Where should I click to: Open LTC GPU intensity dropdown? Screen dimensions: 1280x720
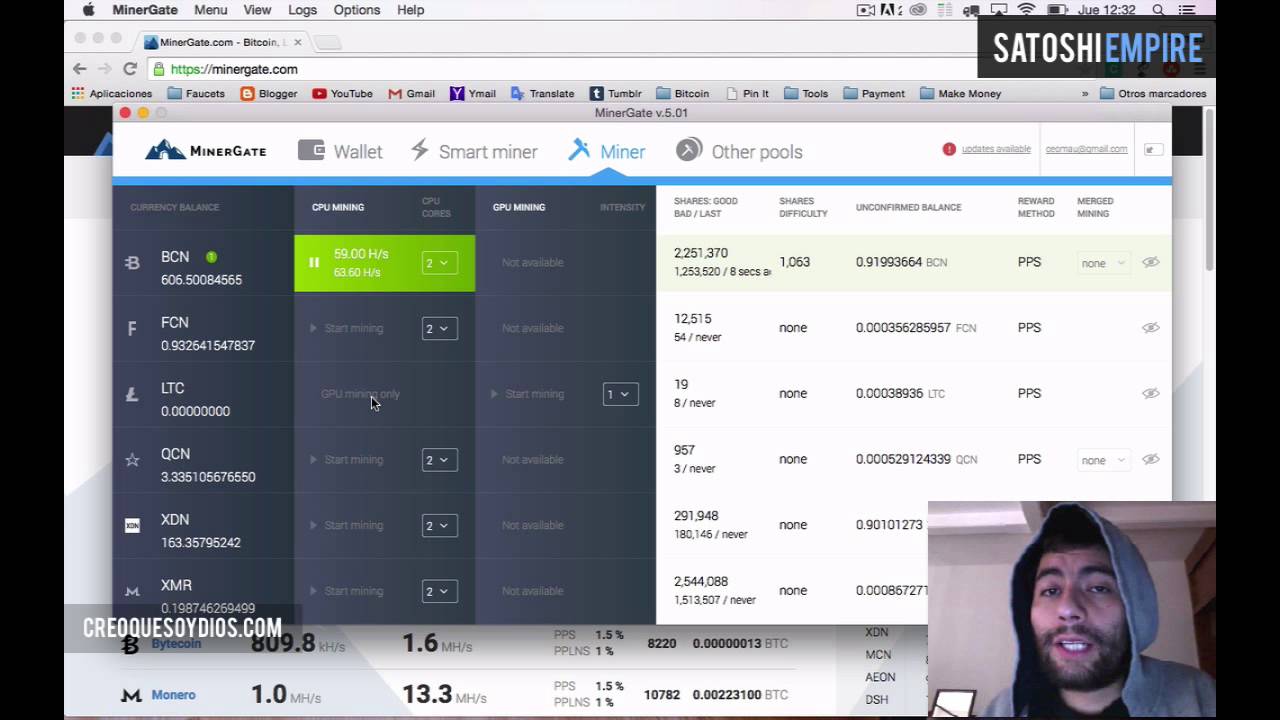(620, 394)
